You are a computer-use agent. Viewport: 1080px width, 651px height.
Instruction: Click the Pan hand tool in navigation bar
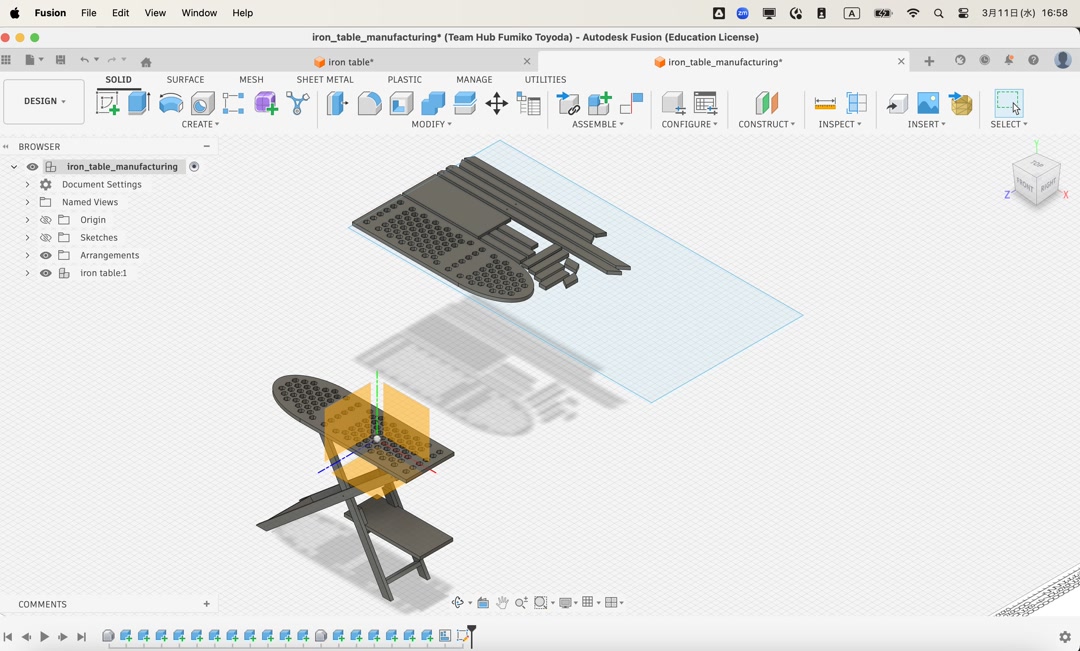[x=502, y=603]
